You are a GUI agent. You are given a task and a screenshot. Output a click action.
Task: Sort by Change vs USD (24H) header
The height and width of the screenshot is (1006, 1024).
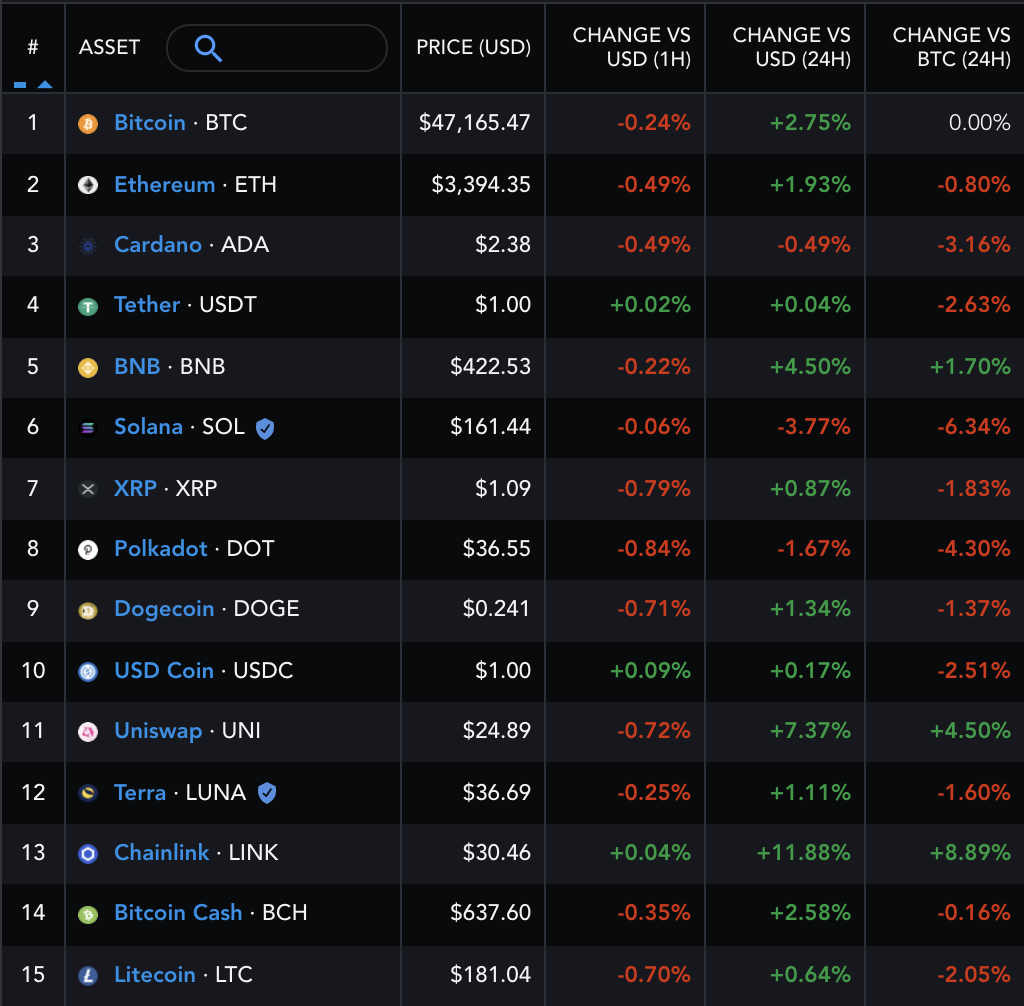click(x=791, y=47)
